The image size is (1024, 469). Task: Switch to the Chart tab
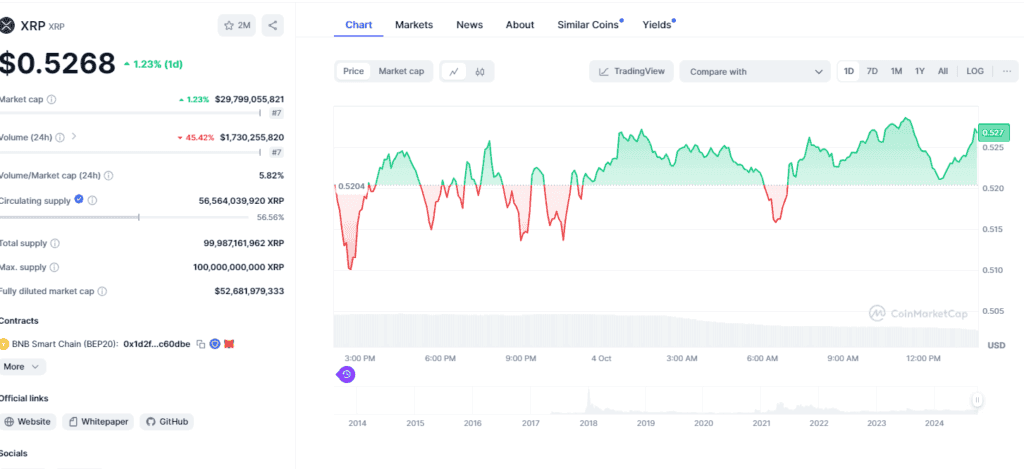(x=359, y=25)
